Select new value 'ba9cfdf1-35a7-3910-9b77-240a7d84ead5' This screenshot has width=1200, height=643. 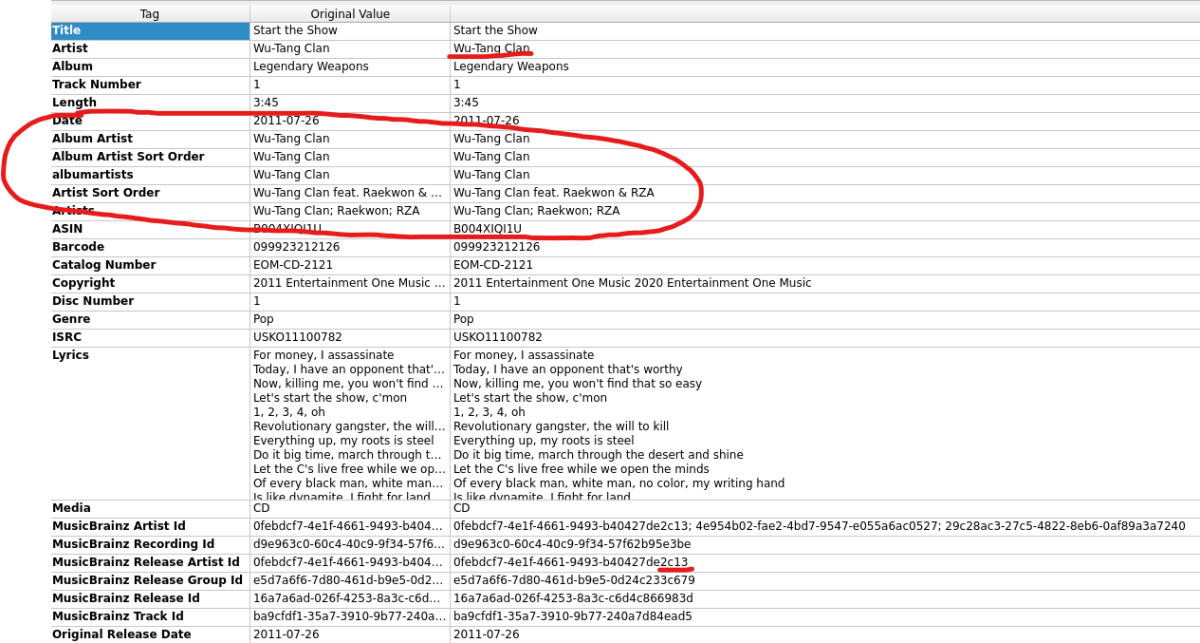[x=572, y=616]
